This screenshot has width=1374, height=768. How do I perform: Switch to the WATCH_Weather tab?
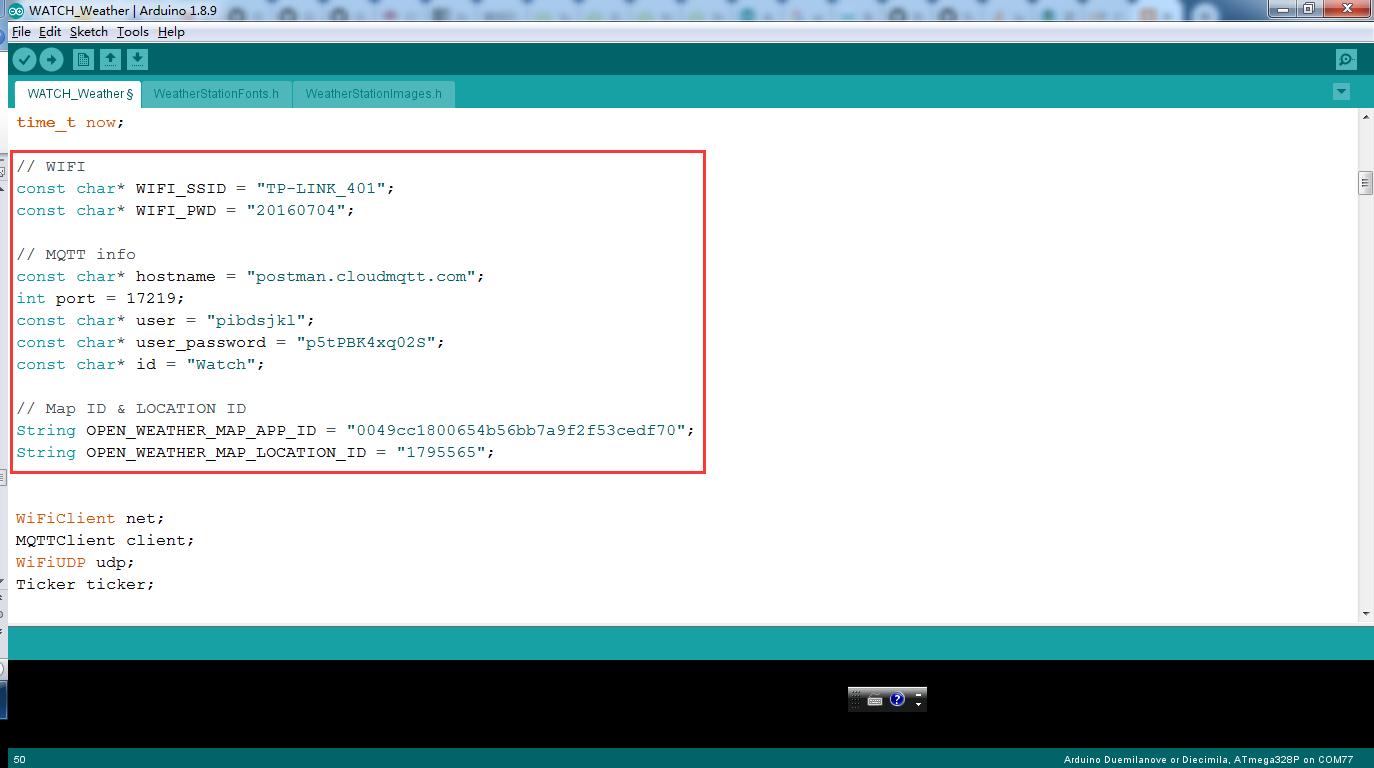[78, 94]
